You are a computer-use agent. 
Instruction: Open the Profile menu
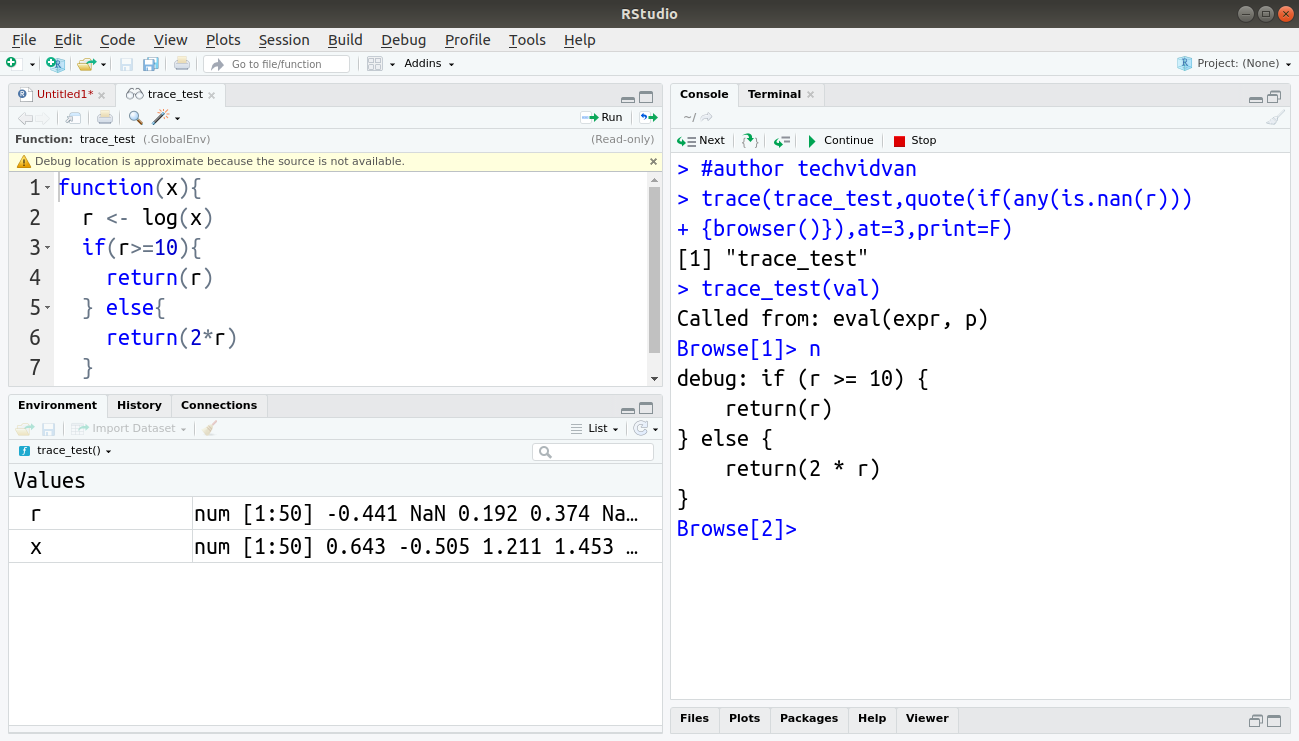click(467, 40)
